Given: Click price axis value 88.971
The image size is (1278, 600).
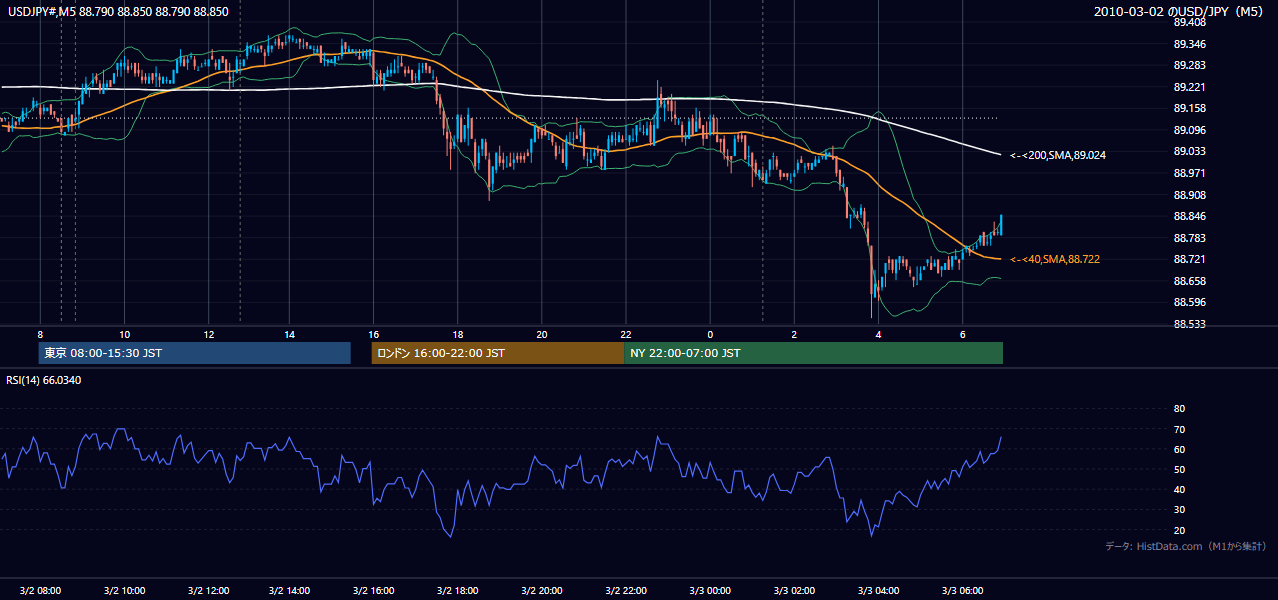Looking at the screenshot, I should click(x=1190, y=173).
